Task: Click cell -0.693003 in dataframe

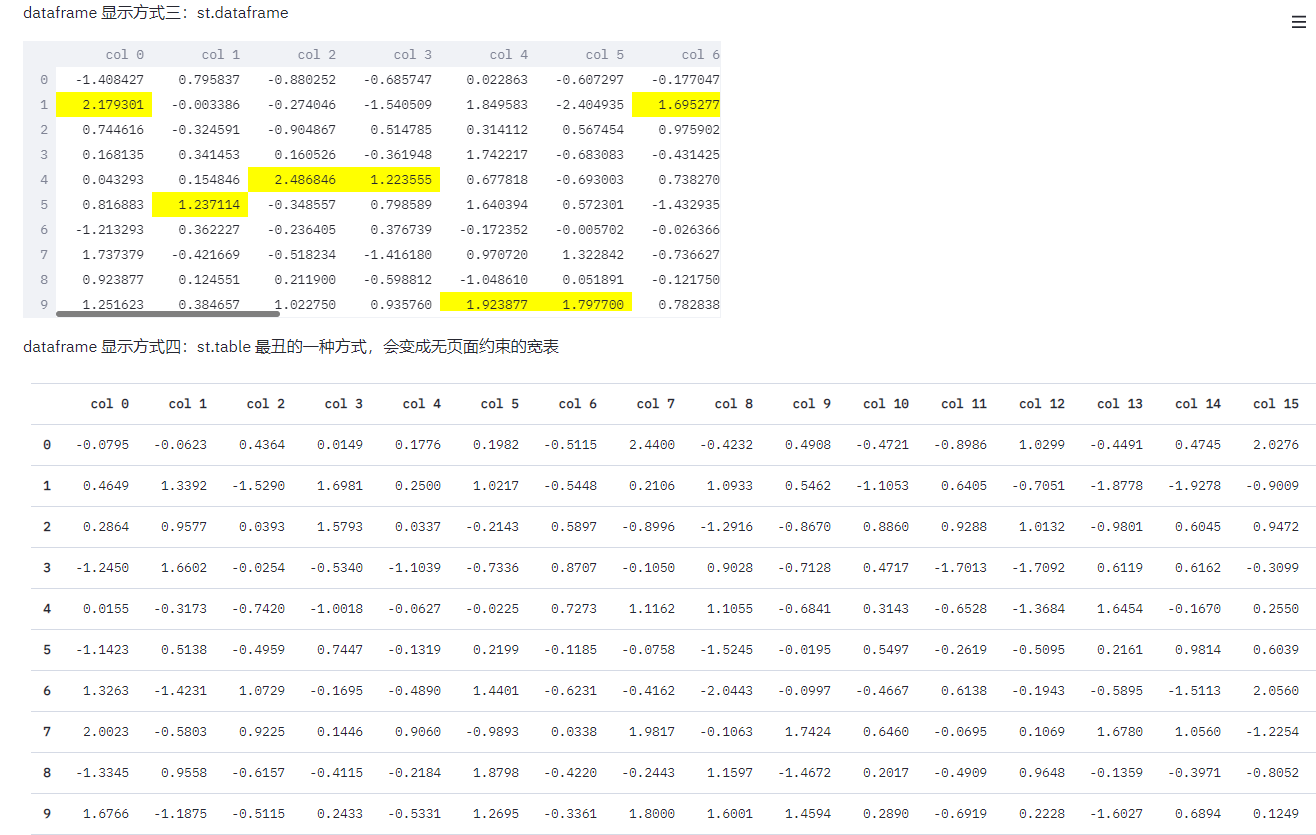Action: pos(584,179)
